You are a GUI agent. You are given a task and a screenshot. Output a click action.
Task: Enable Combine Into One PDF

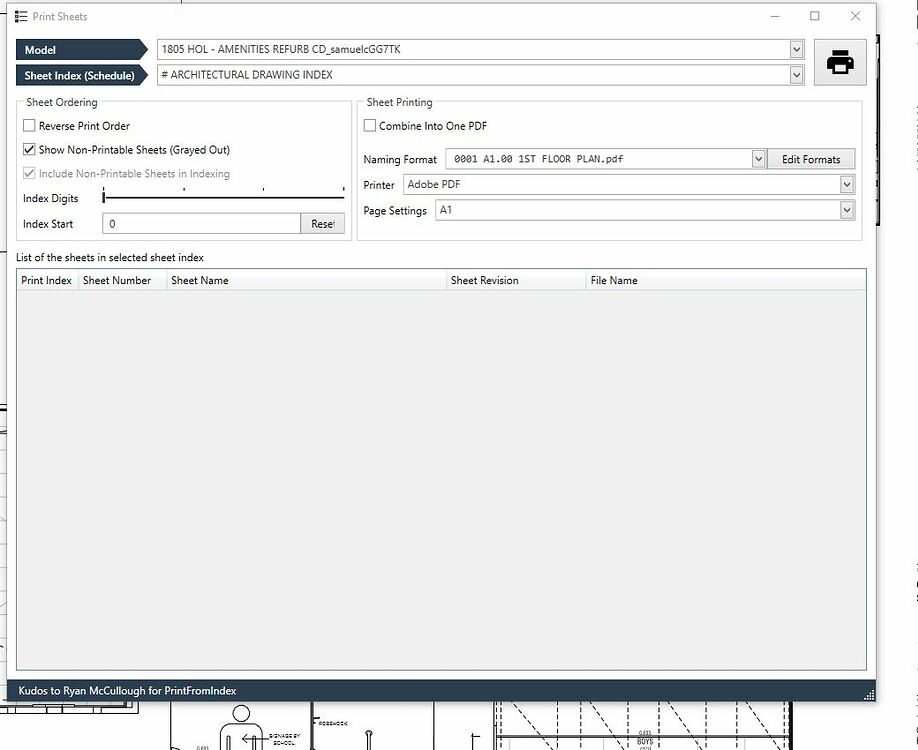tap(369, 125)
